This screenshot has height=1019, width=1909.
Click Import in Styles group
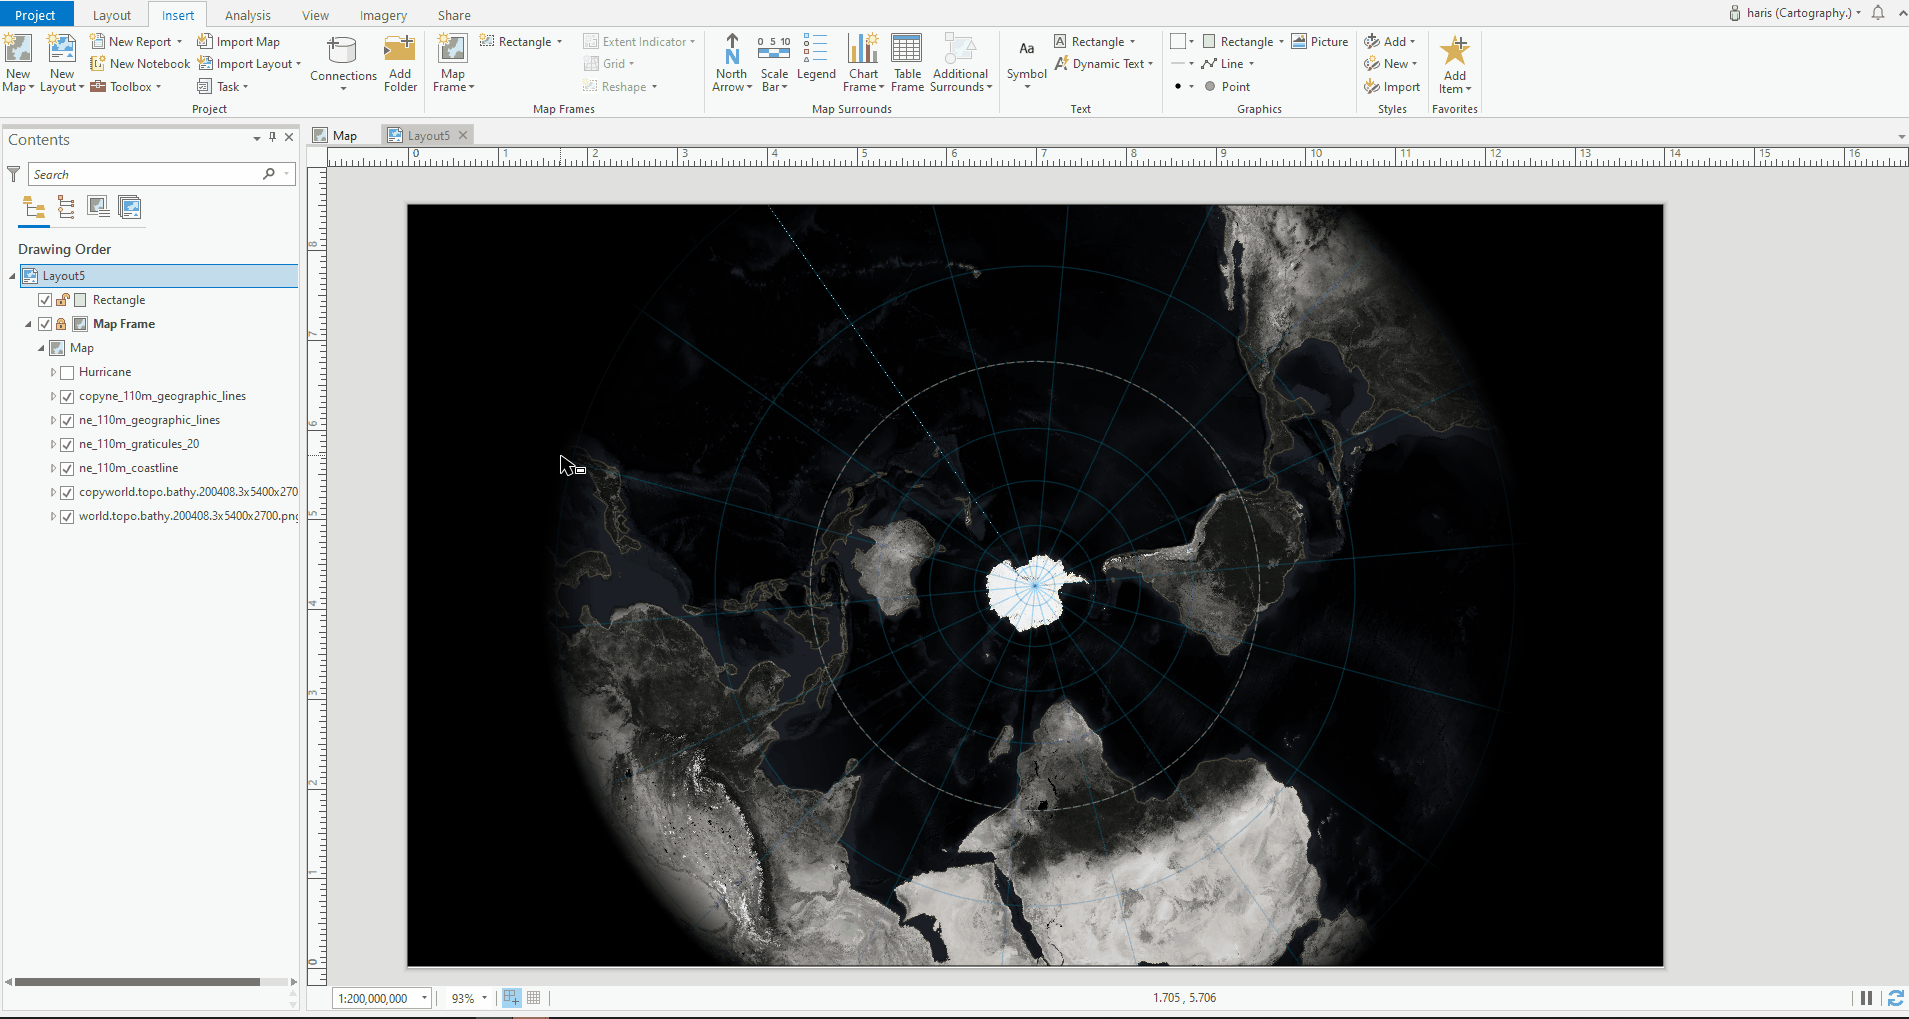pos(1392,87)
